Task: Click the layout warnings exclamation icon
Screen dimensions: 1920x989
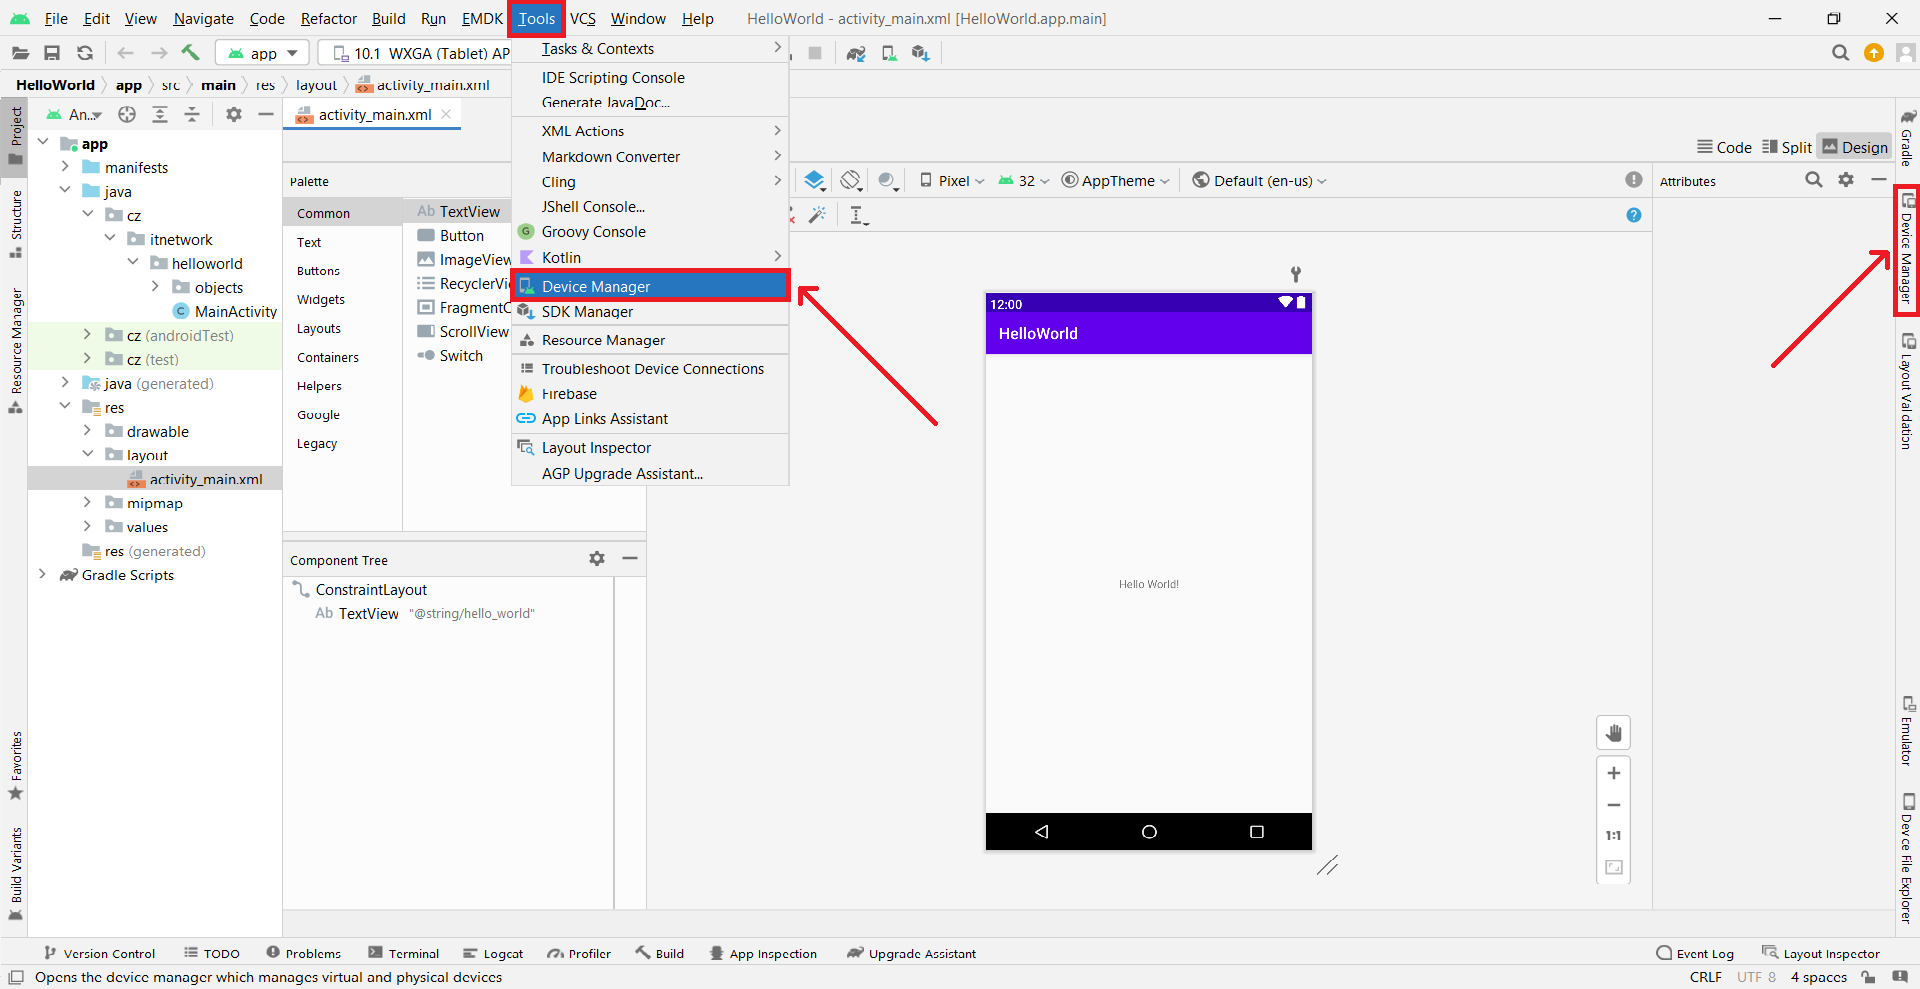Action: tap(1634, 180)
